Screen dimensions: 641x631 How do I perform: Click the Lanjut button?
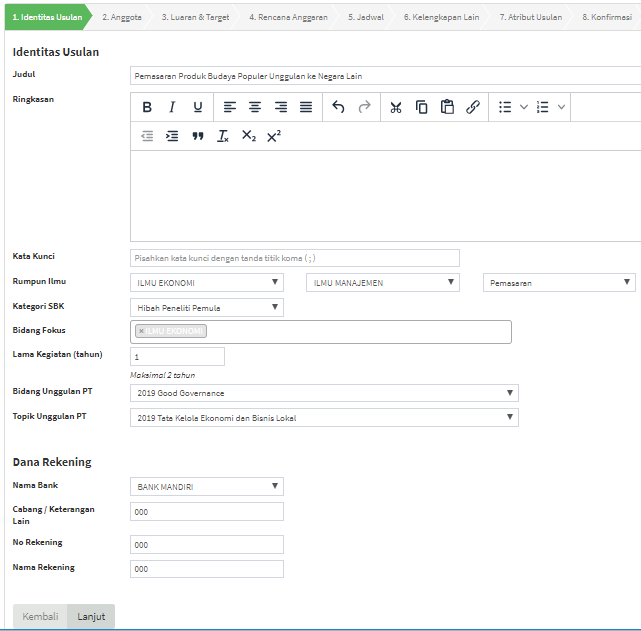pos(91,616)
